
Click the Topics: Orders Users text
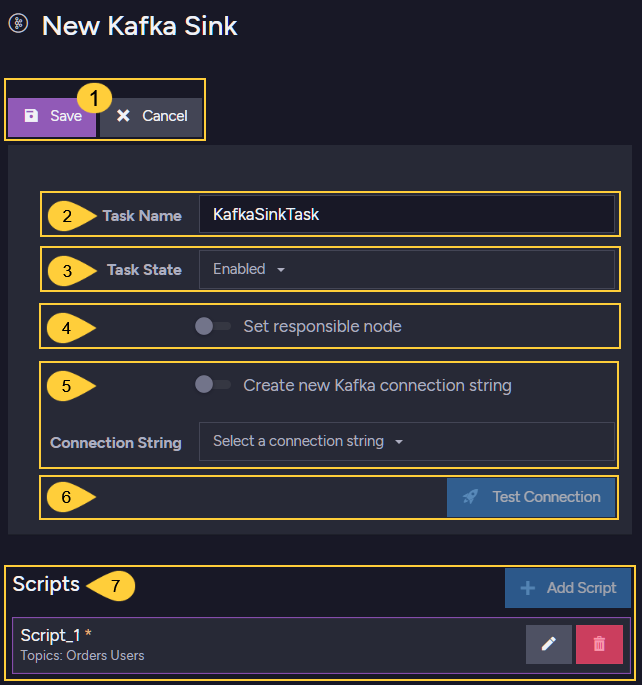[x=82, y=656]
